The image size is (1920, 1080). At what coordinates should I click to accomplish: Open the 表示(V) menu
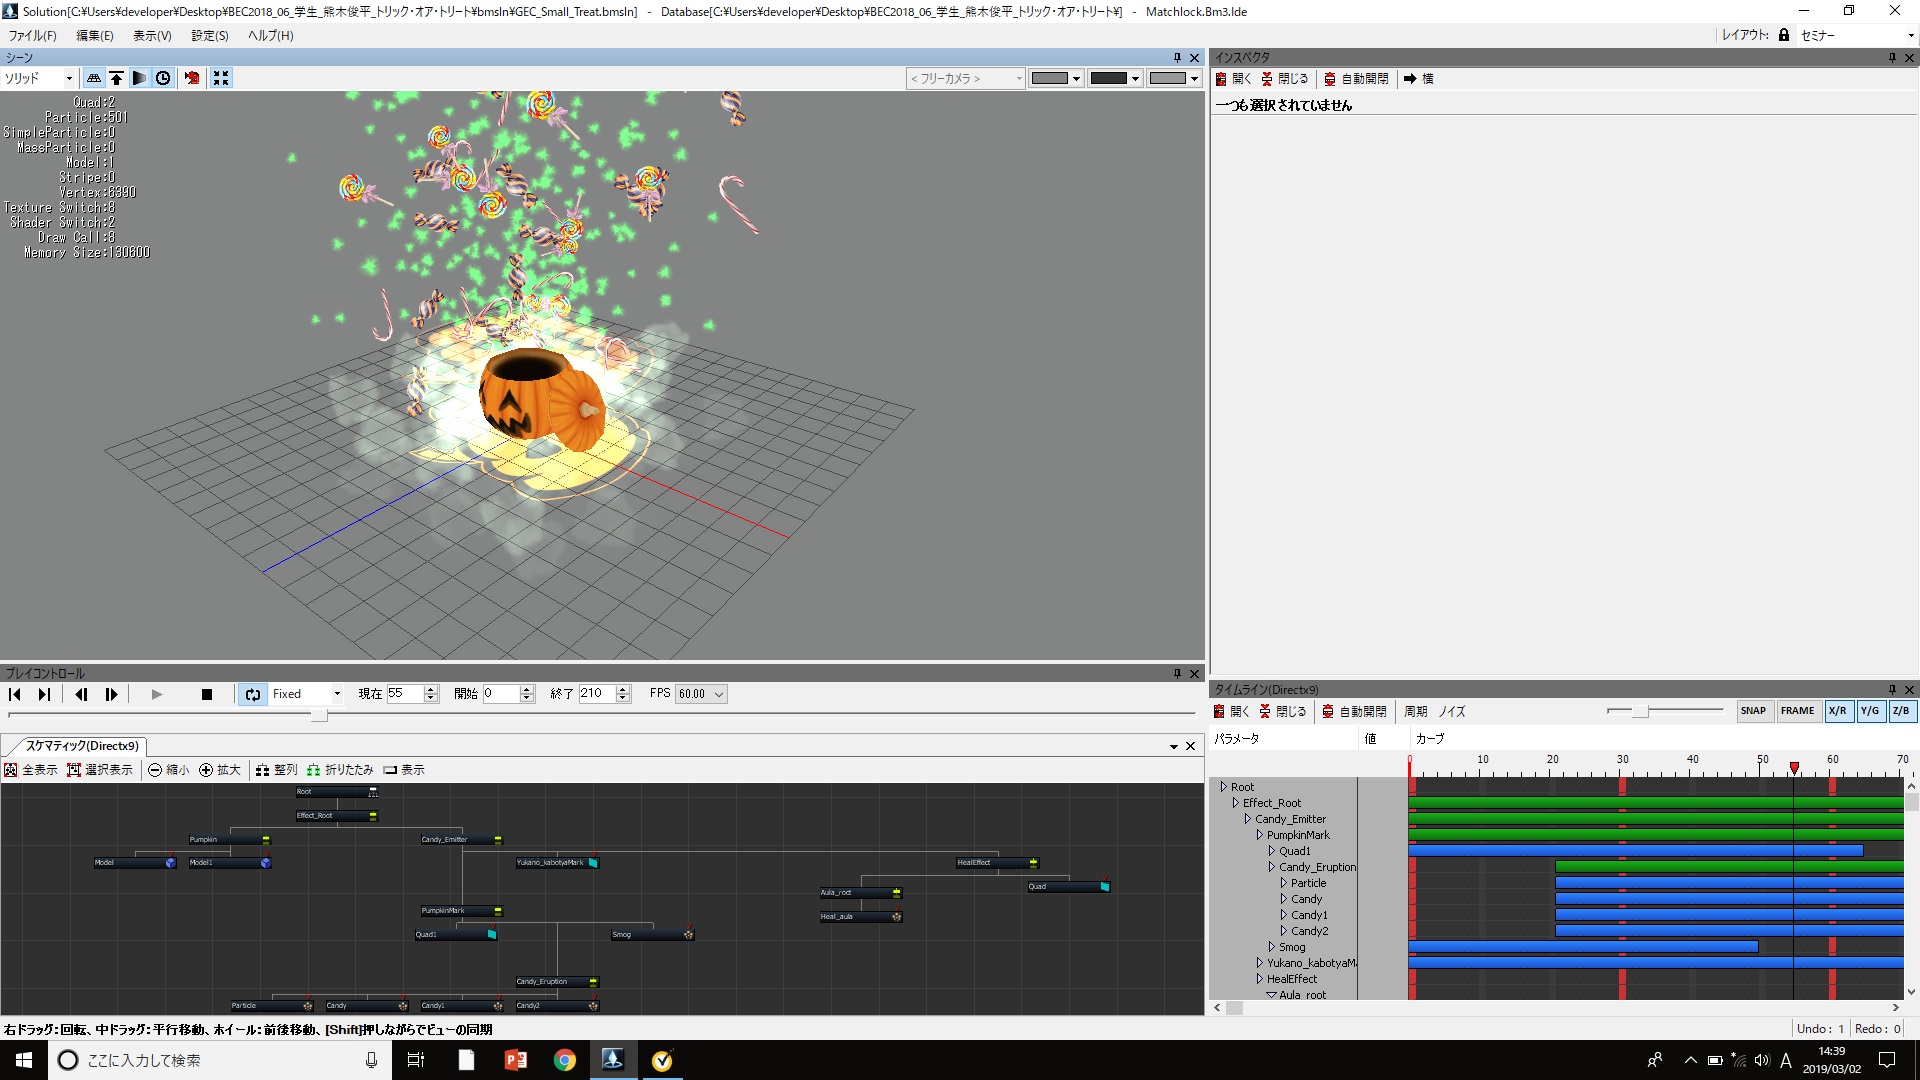[152, 35]
